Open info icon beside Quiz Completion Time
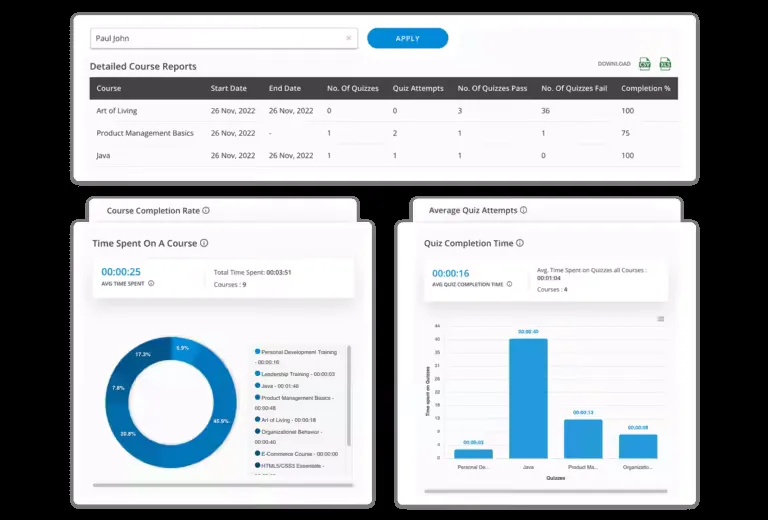This screenshot has height=520, width=768. pos(520,243)
